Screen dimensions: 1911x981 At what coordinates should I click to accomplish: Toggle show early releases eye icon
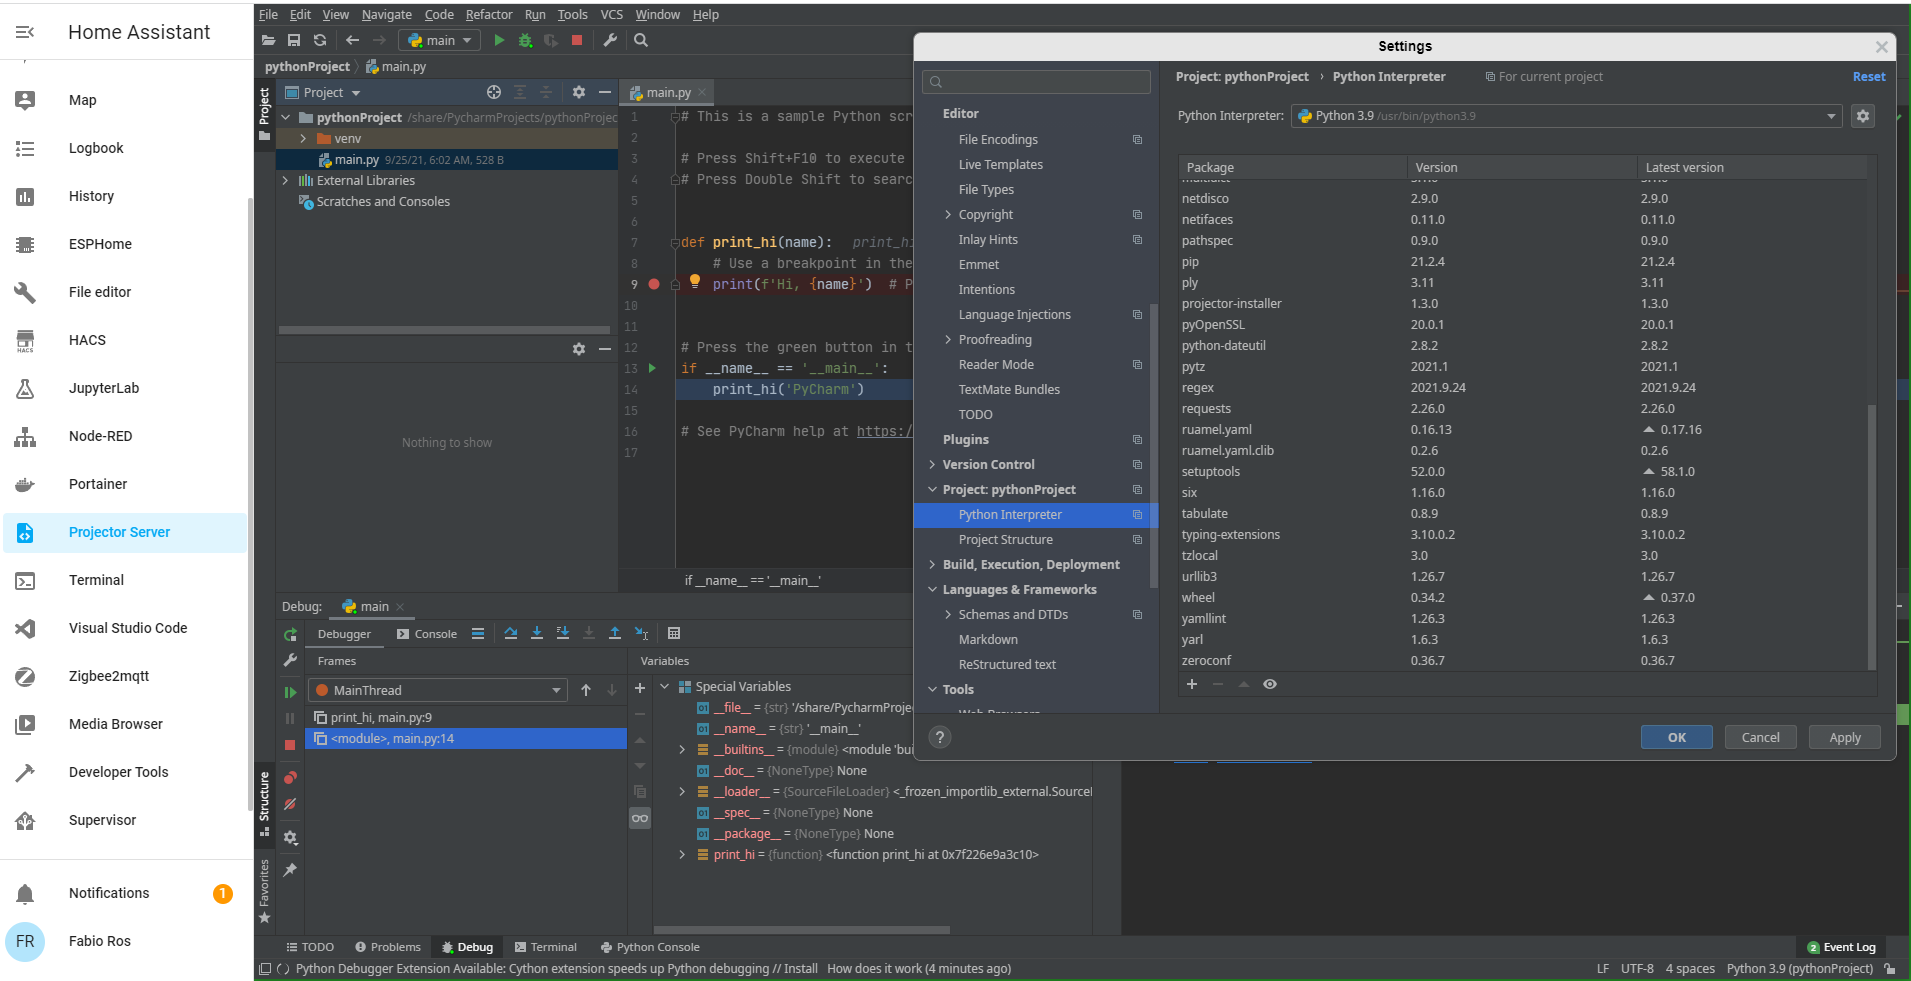(1270, 684)
